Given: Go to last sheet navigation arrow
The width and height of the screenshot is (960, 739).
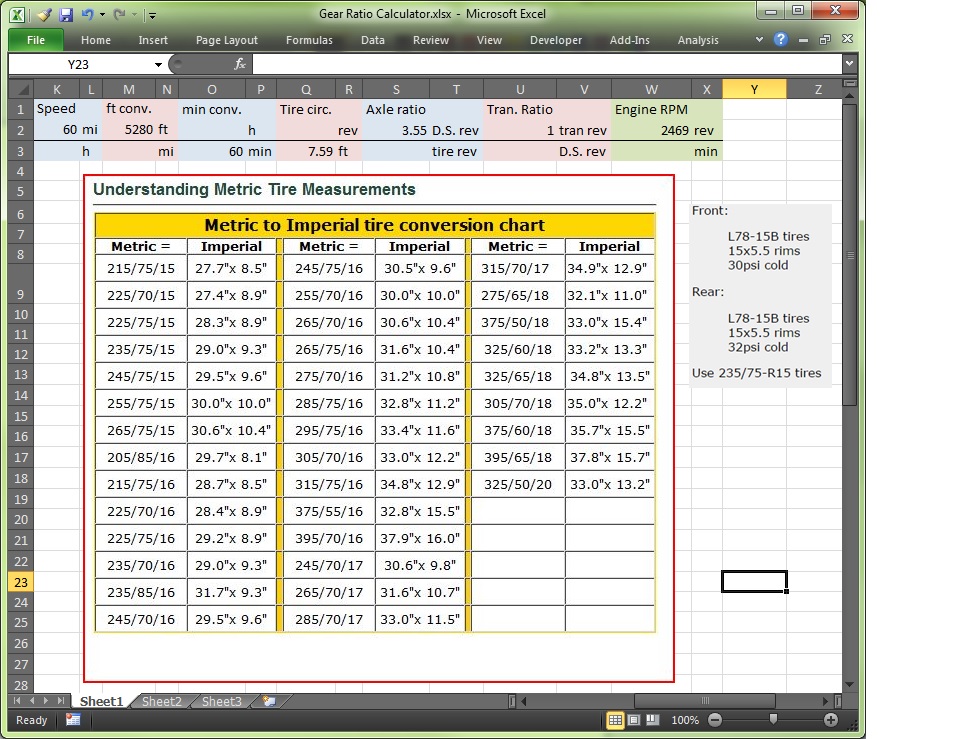Looking at the screenshot, I should (x=61, y=700).
